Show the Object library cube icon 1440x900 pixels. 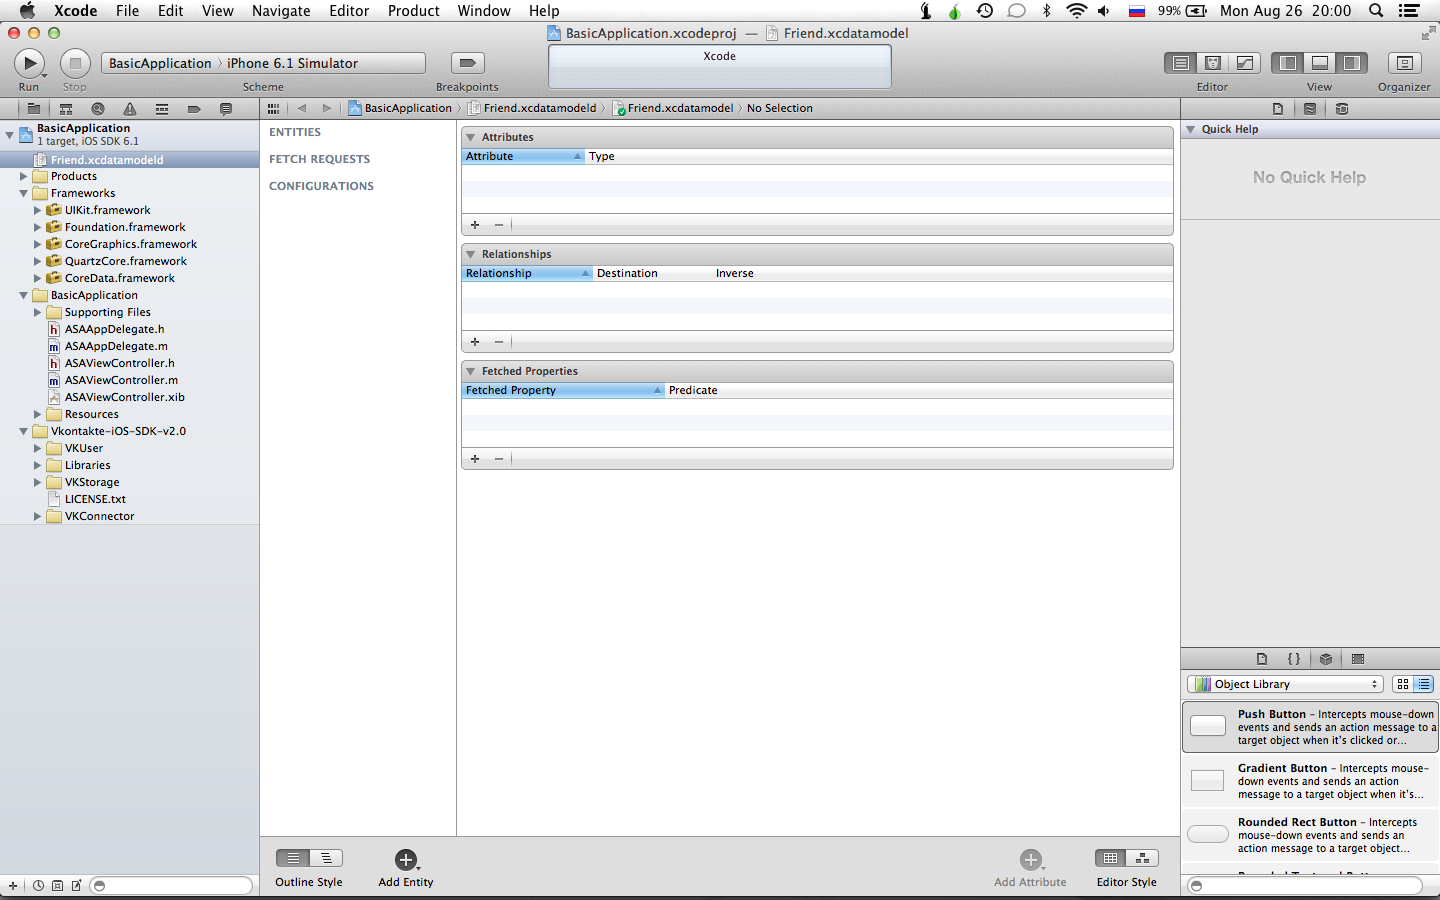tap(1326, 659)
